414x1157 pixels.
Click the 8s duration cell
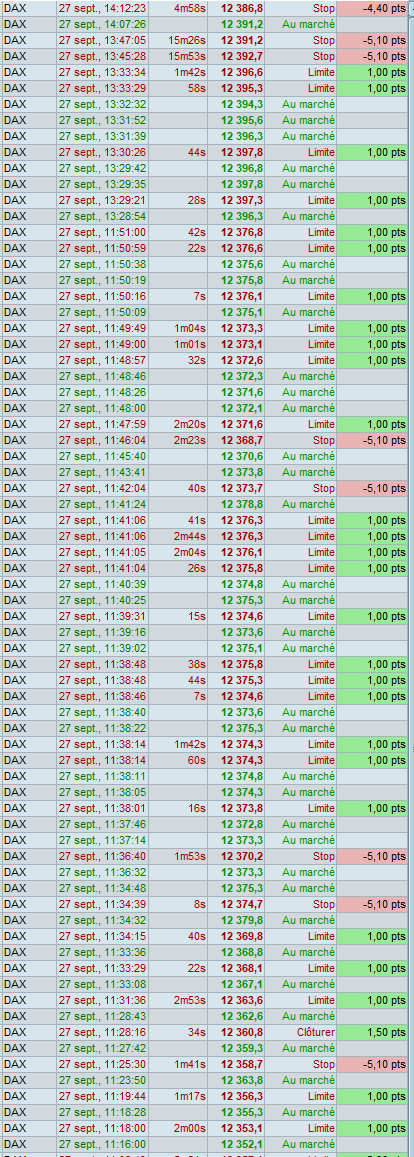tap(179, 903)
